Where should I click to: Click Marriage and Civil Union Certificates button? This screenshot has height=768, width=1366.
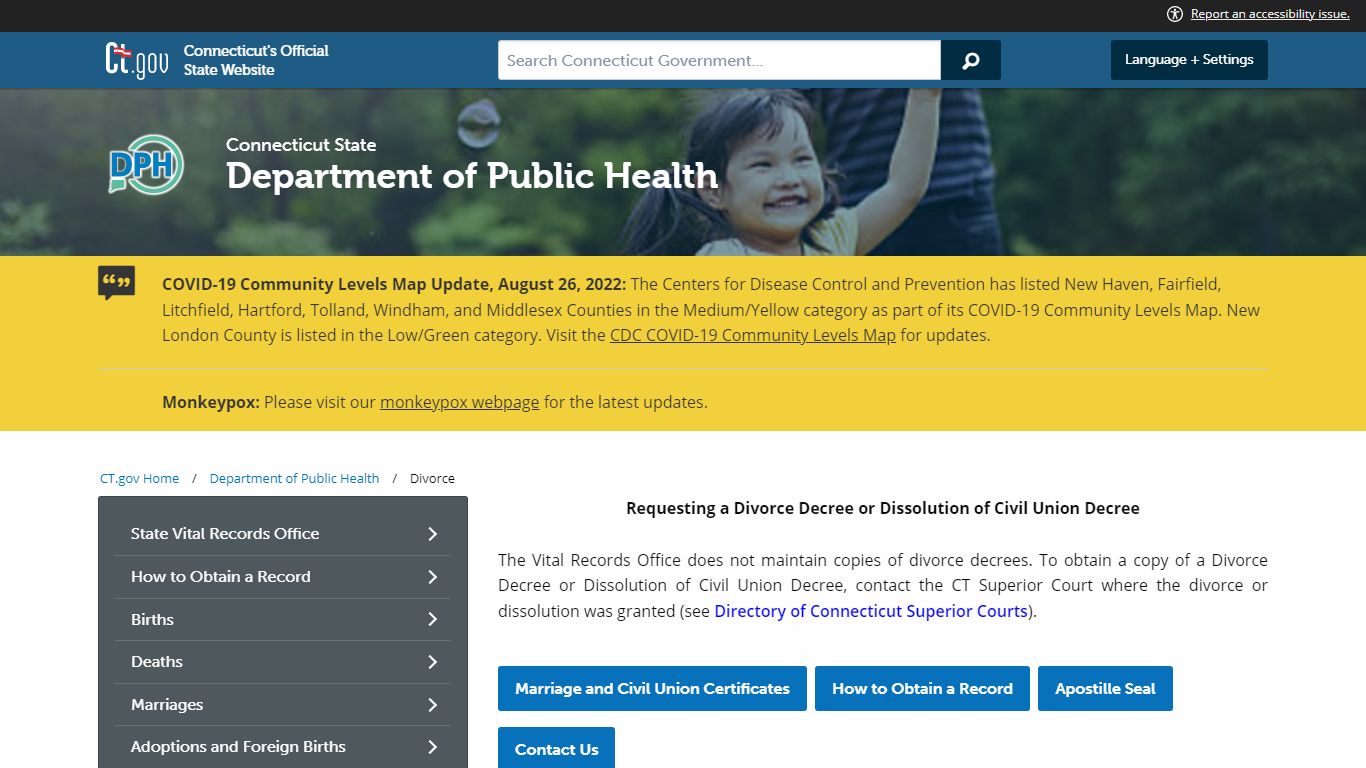click(x=652, y=689)
